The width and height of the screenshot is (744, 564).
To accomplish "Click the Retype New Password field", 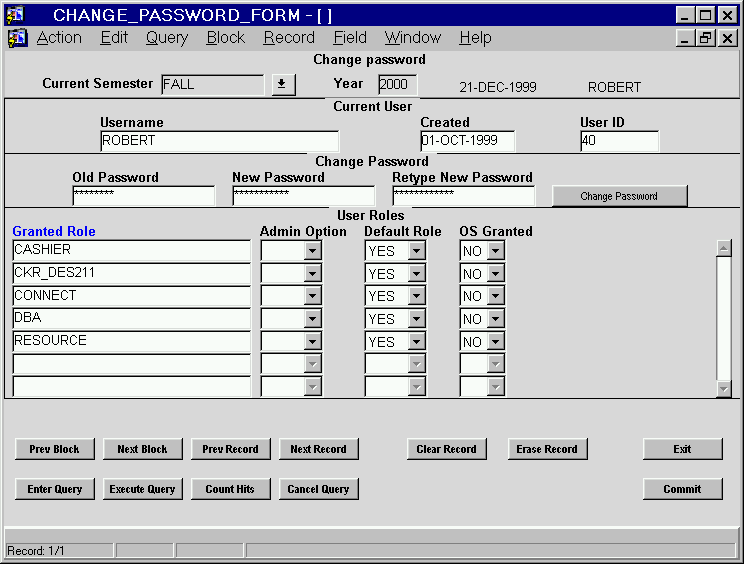I will pos(464,195).
